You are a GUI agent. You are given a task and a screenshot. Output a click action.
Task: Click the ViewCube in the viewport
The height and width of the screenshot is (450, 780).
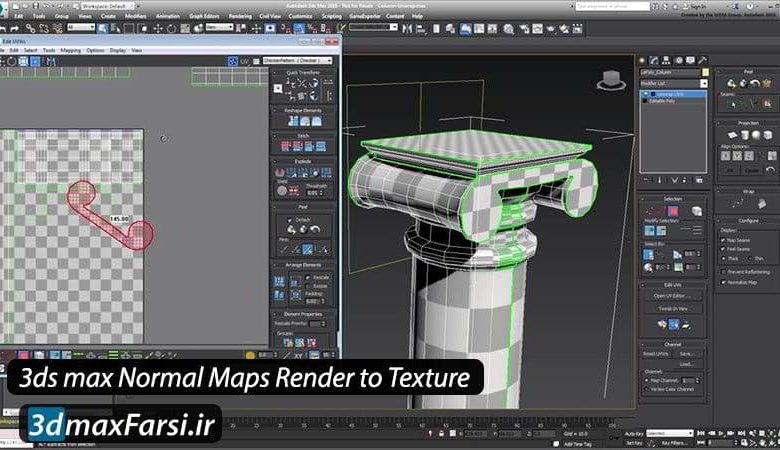[611, 81]
